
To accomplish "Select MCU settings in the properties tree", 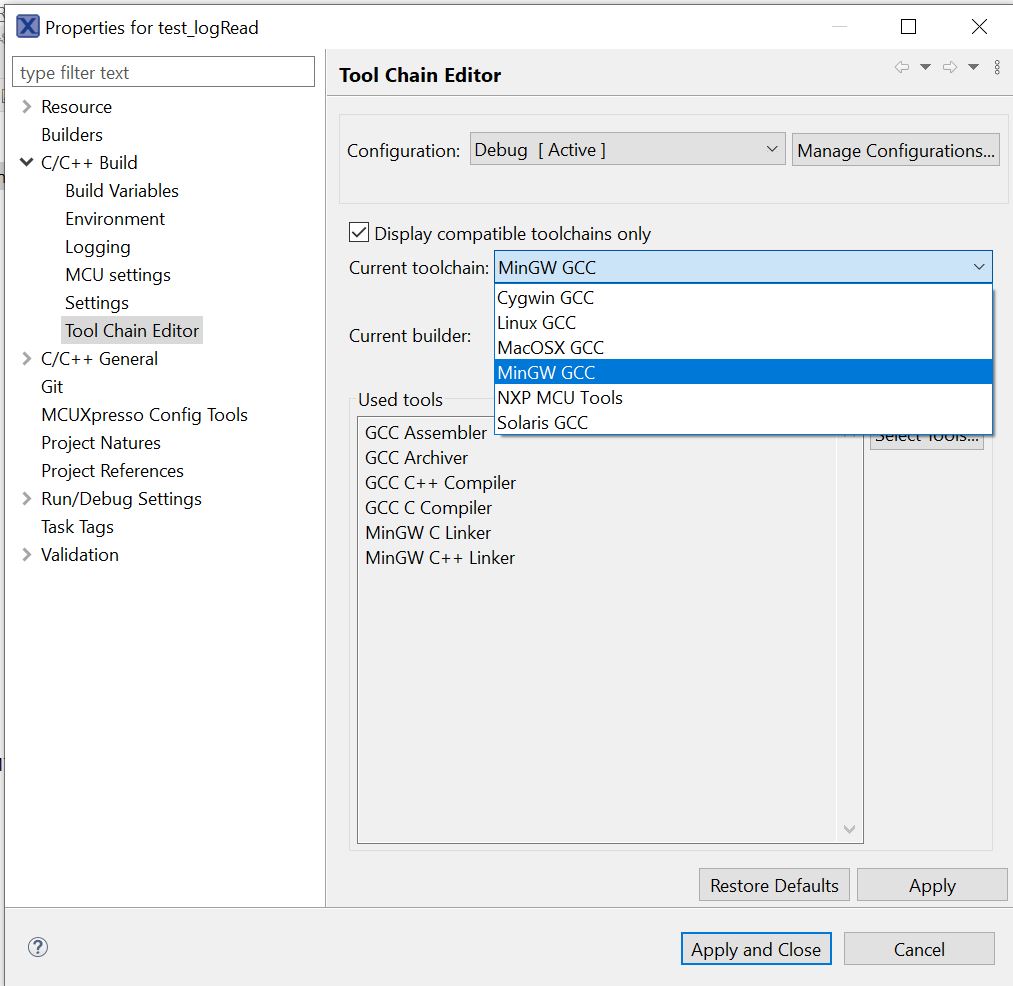I will click(117, 274).
